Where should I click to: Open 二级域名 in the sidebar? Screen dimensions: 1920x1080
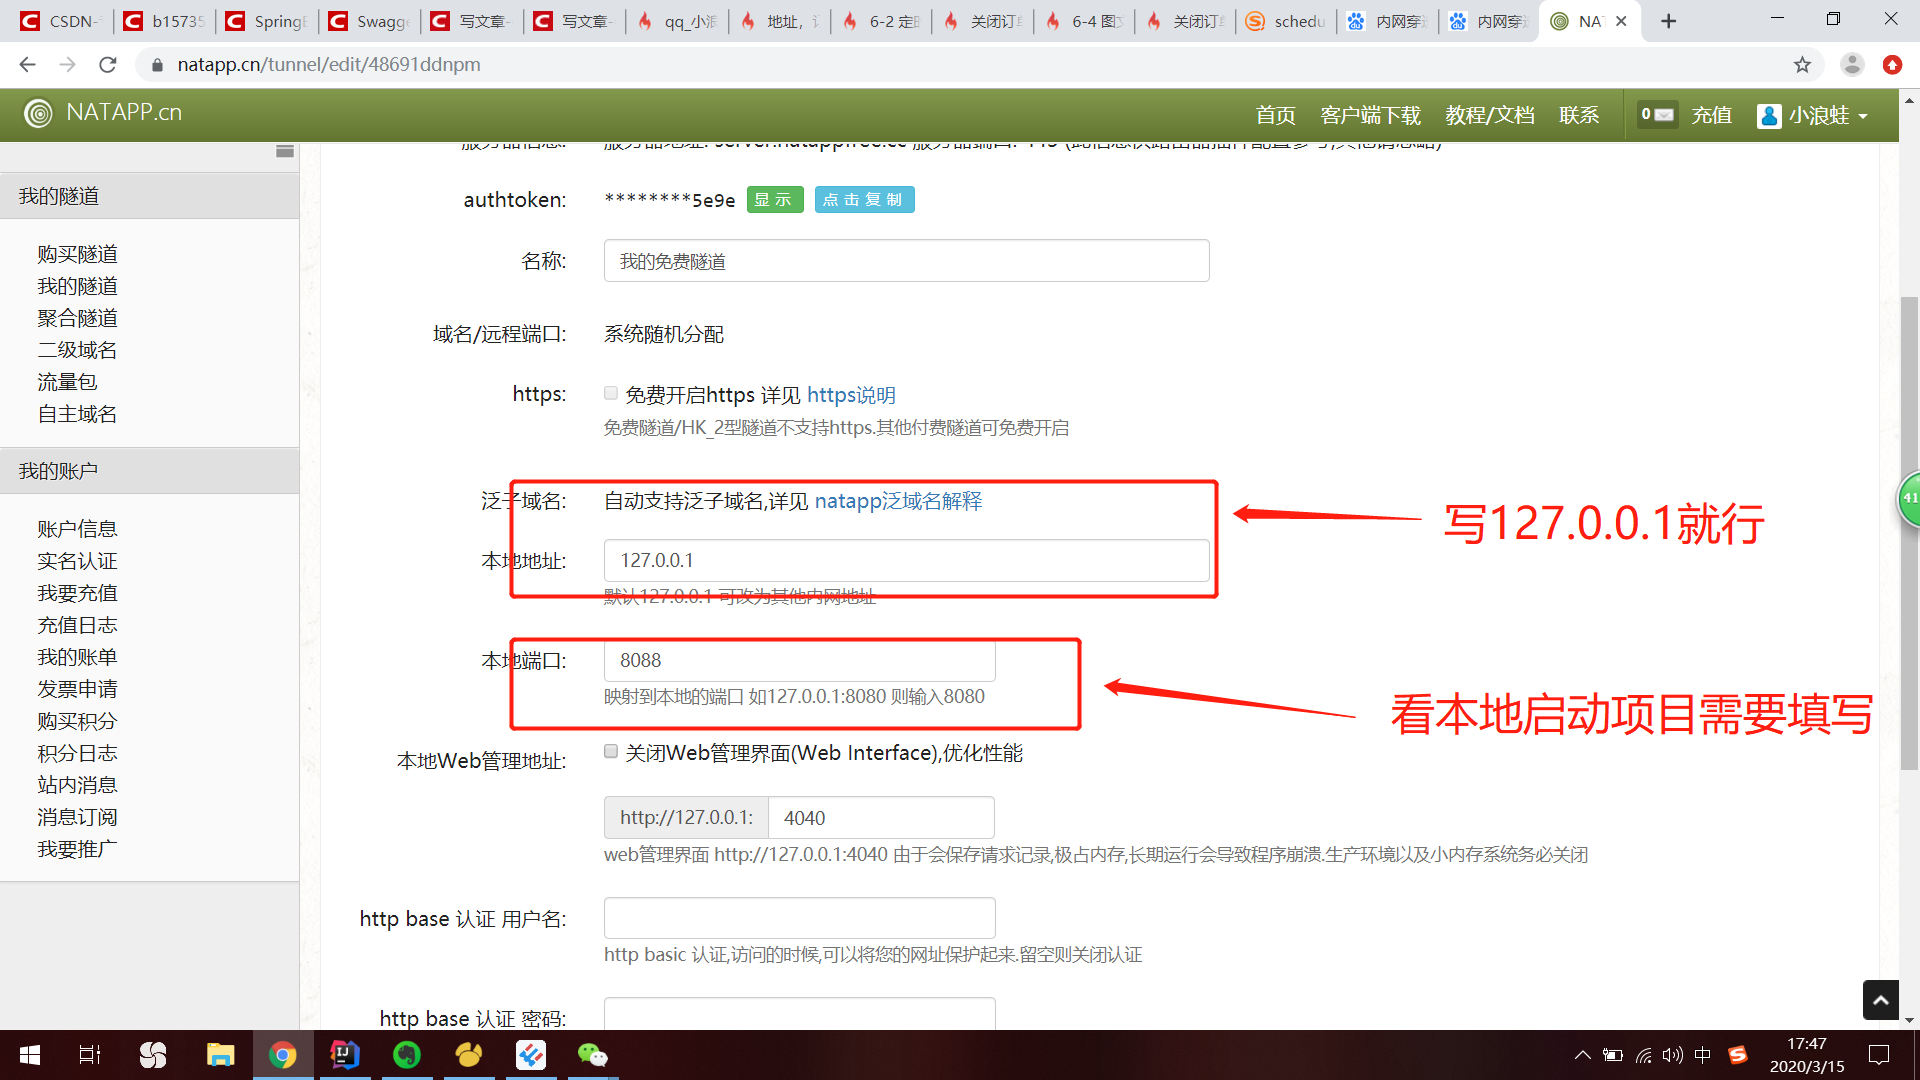[78, 350]
